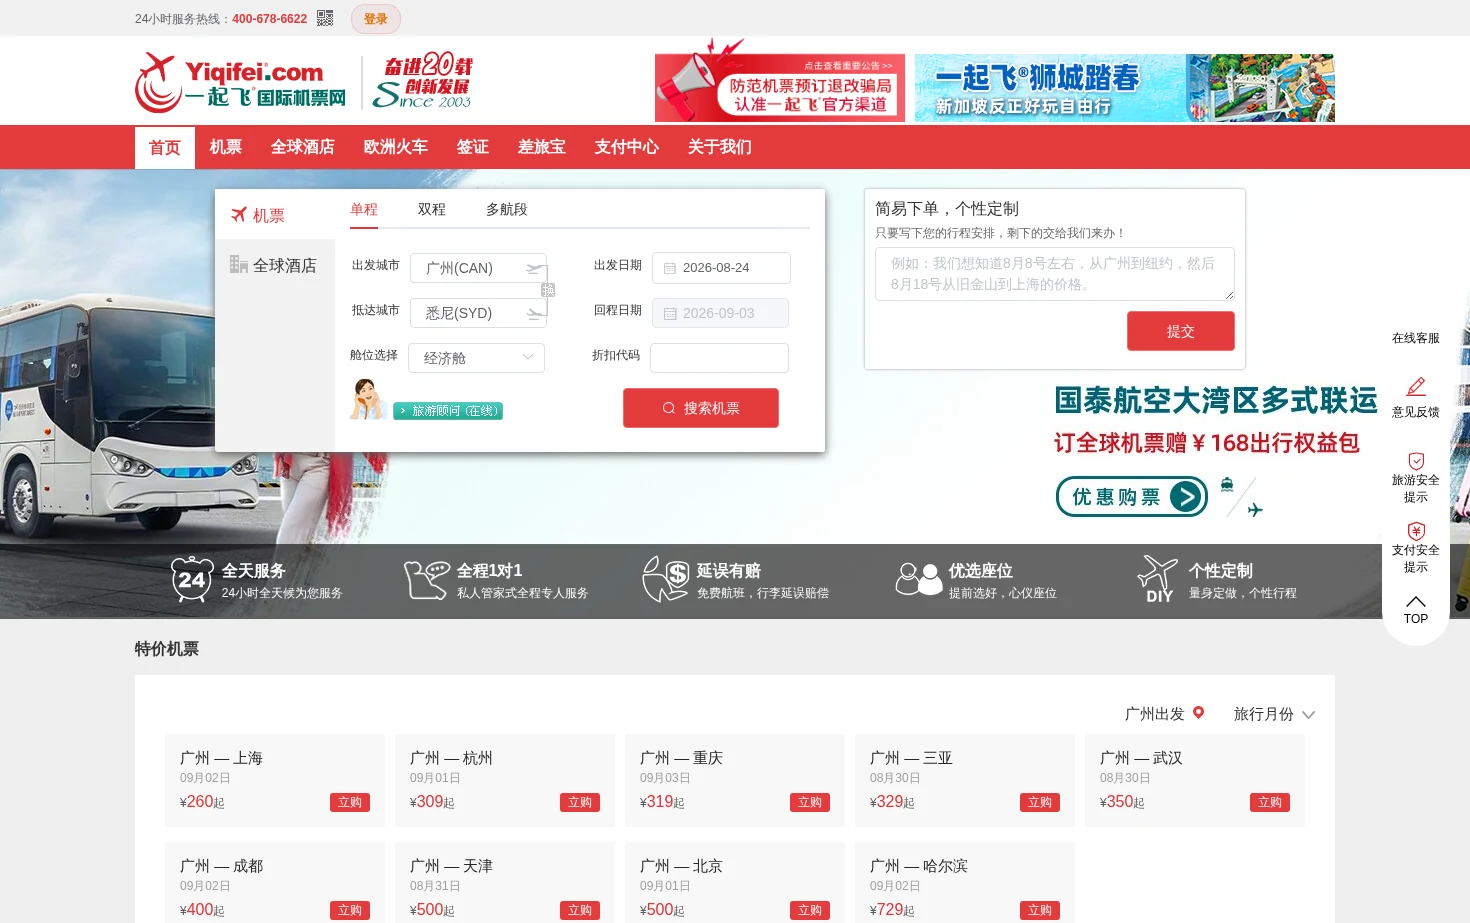Open departure date field 2026-08-24

point(721,268)
